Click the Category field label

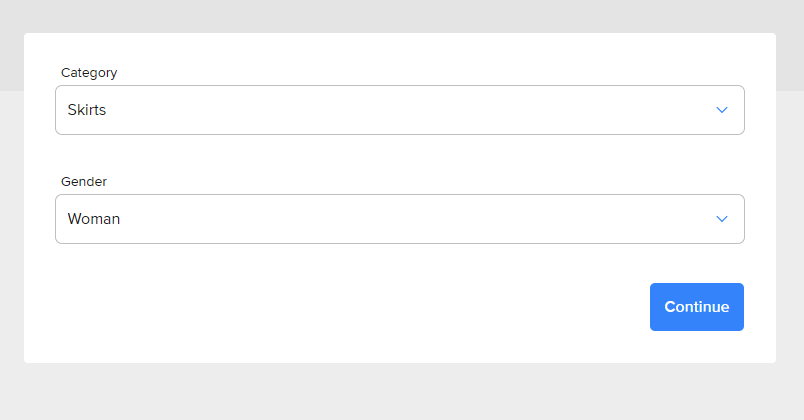[x=89, y=73]
